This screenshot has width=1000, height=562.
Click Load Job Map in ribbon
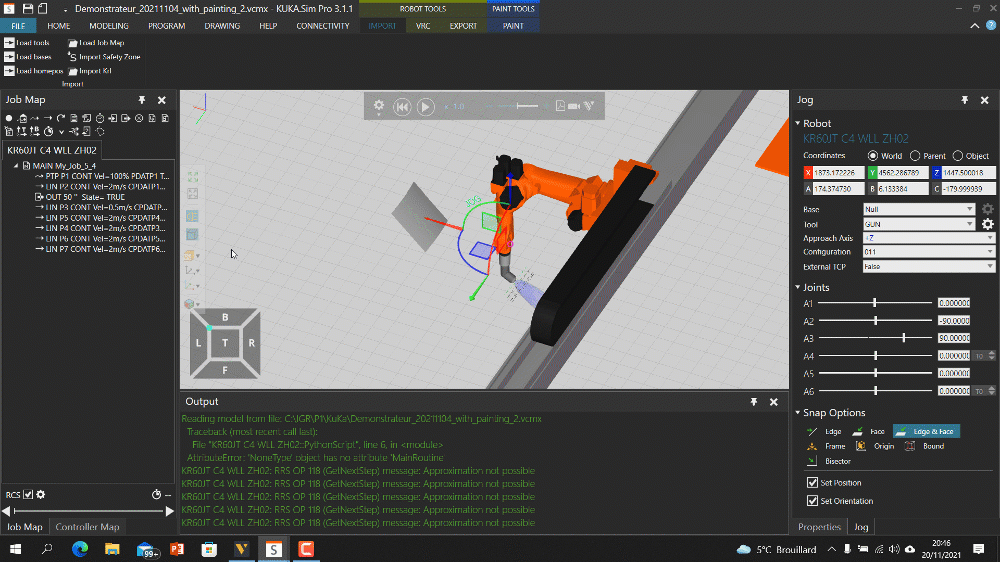96,43
